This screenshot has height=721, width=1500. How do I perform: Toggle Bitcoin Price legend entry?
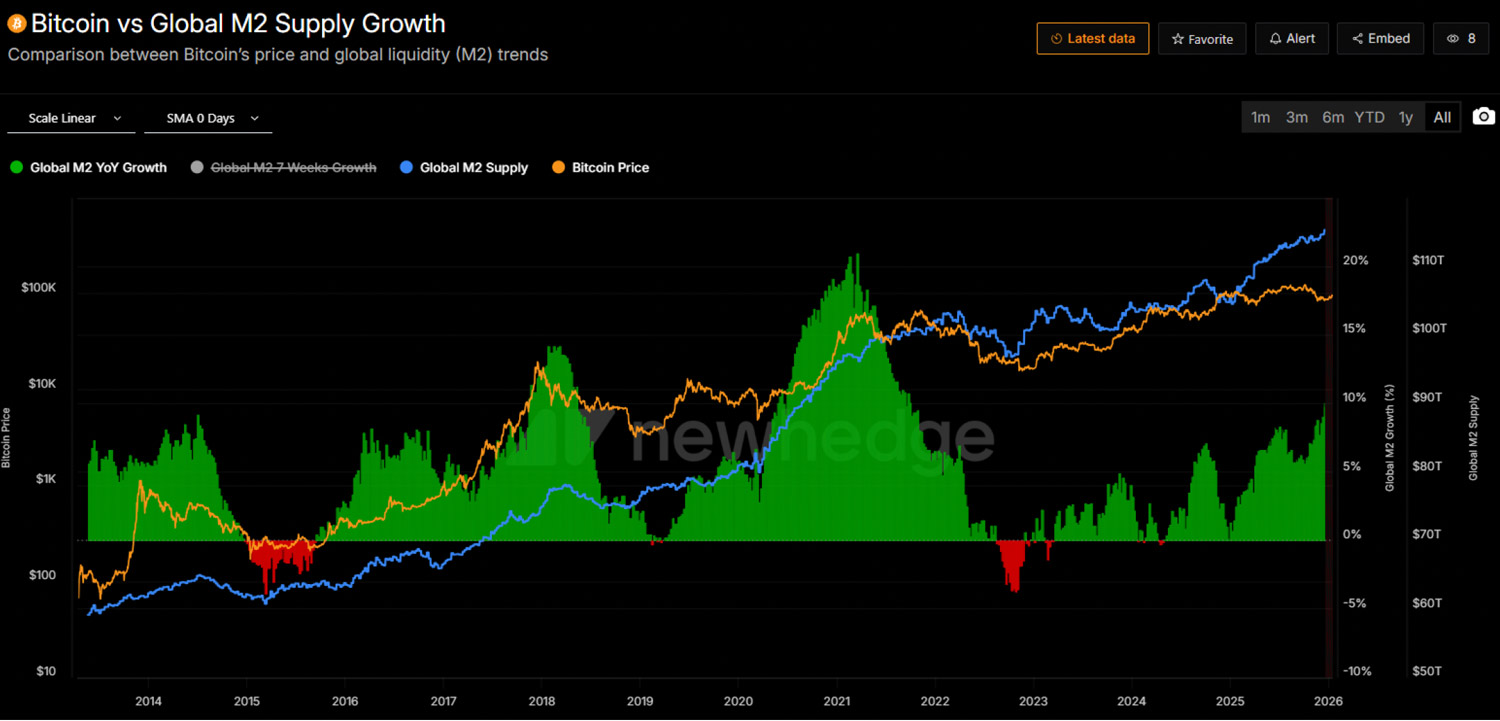click(600, 168)
